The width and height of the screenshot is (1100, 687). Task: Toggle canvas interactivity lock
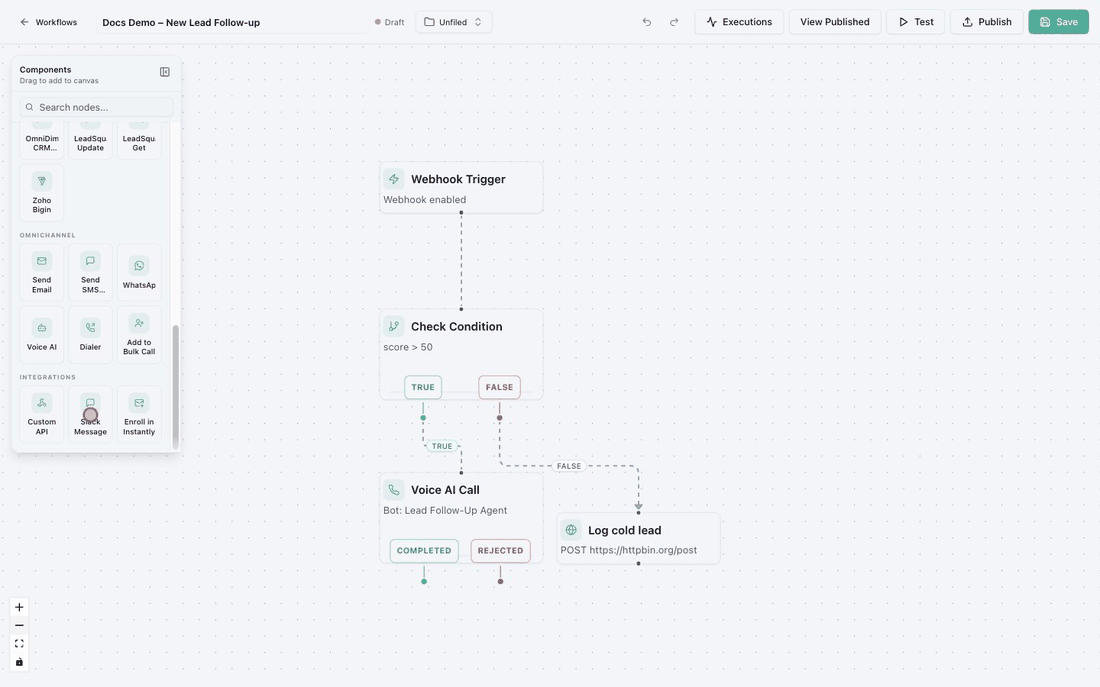(19, 662)
